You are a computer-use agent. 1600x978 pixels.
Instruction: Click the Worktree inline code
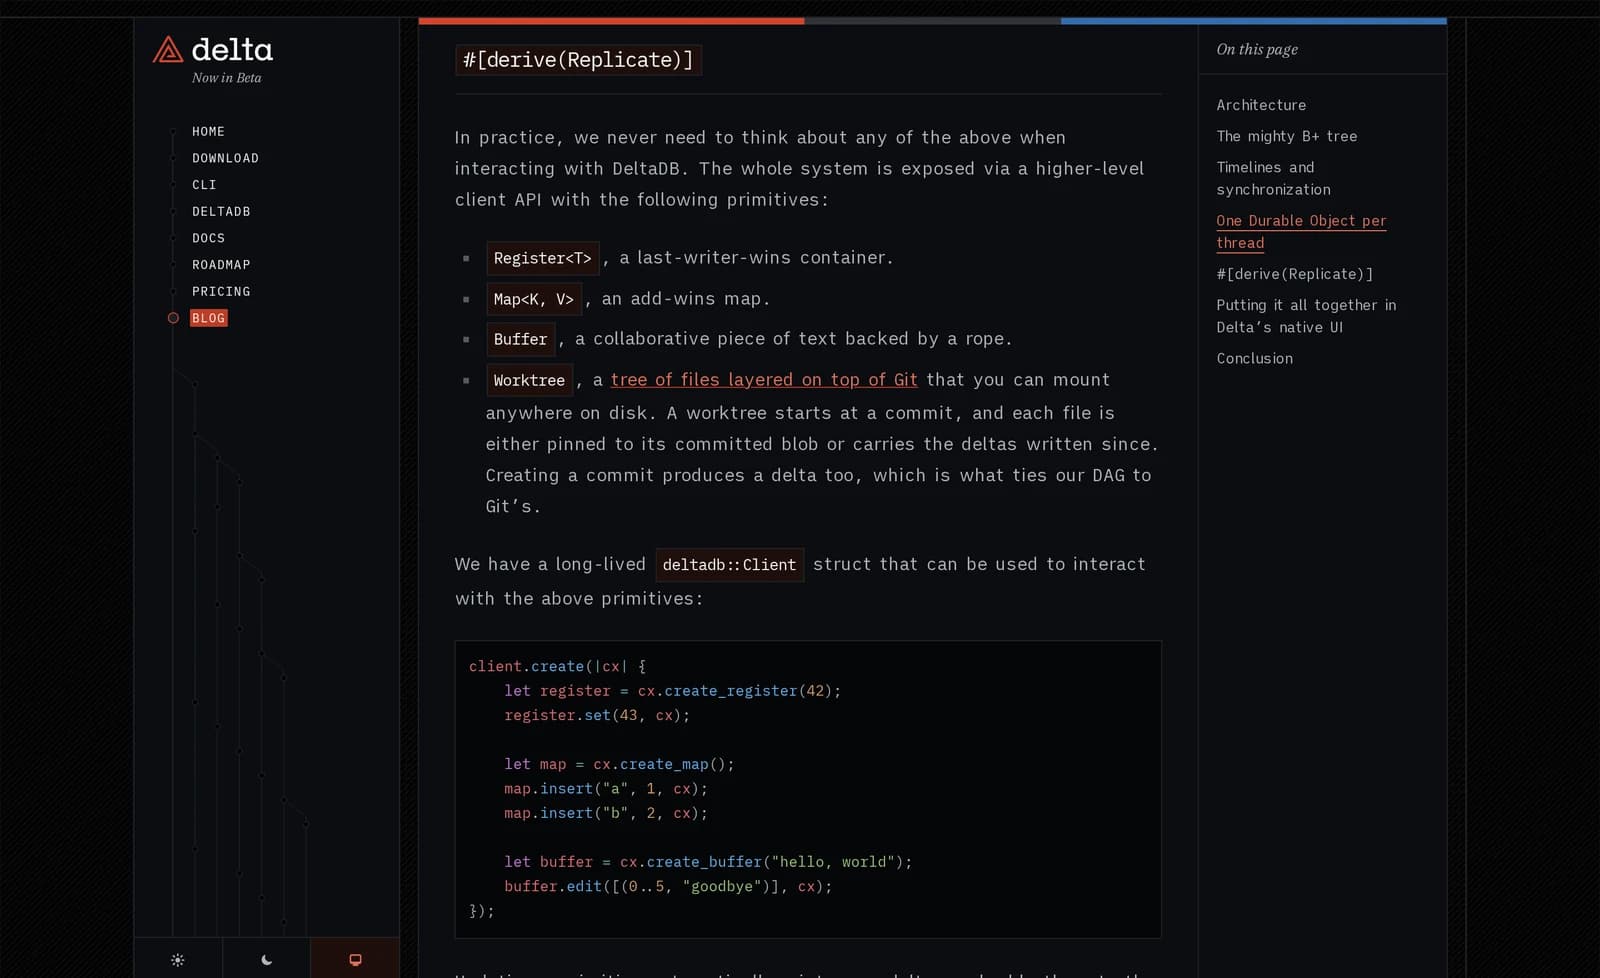pyautogui.click(x=529, y=380)
